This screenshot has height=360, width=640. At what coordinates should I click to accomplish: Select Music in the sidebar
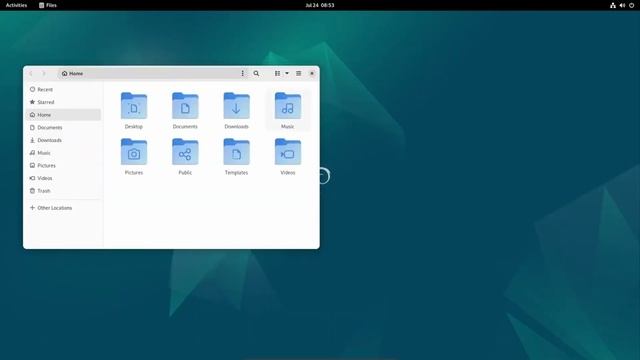pyautogui.click(x=63, y=153)
